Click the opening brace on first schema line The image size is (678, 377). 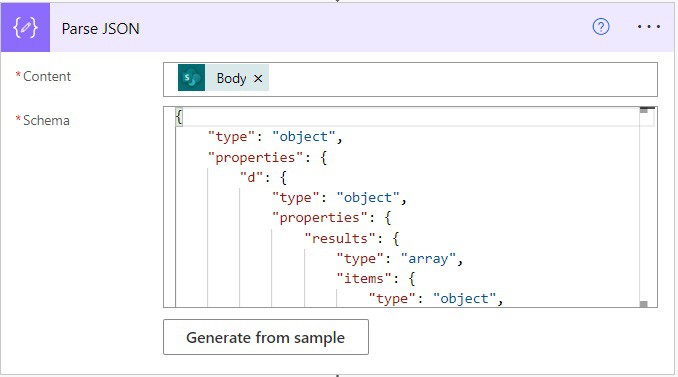pos(179,117)
